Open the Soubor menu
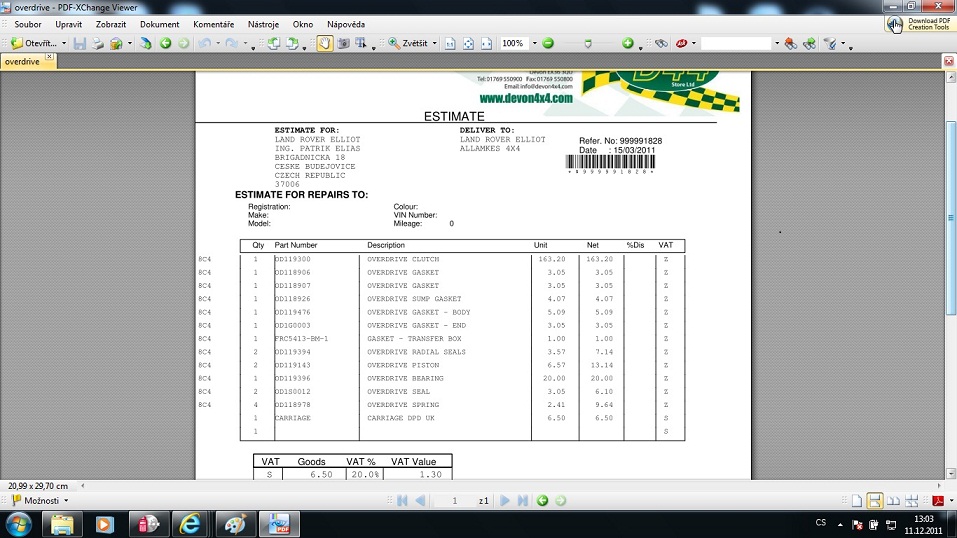Viewport: 957px width, 538px height. point(27,23)
